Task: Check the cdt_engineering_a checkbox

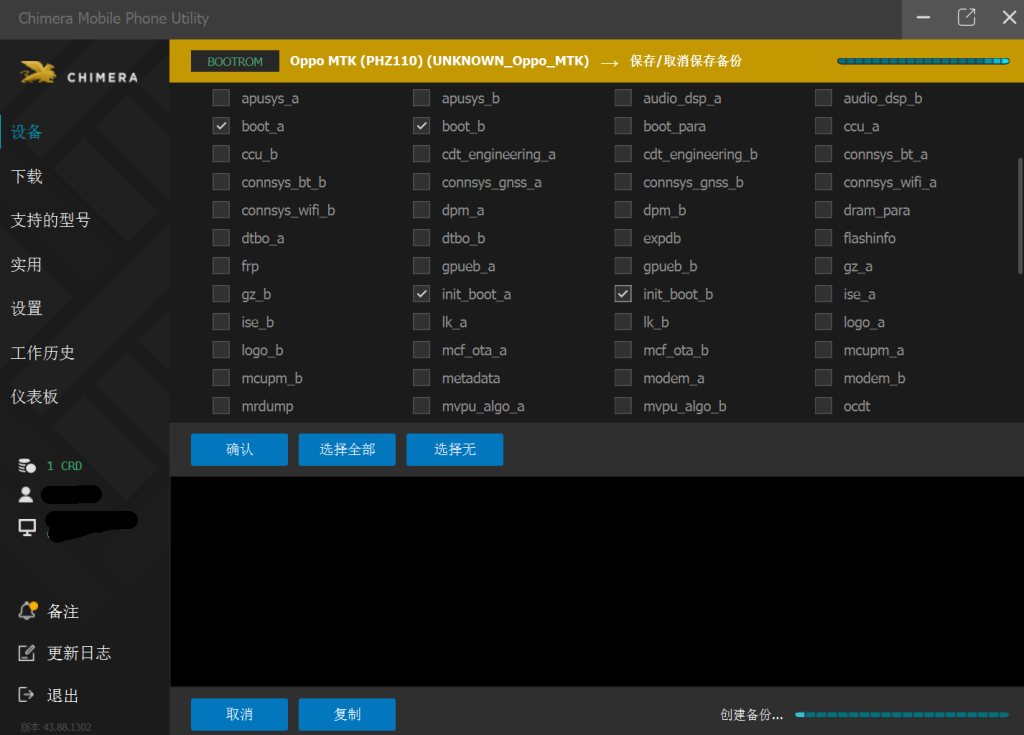Action: (422, 154)
